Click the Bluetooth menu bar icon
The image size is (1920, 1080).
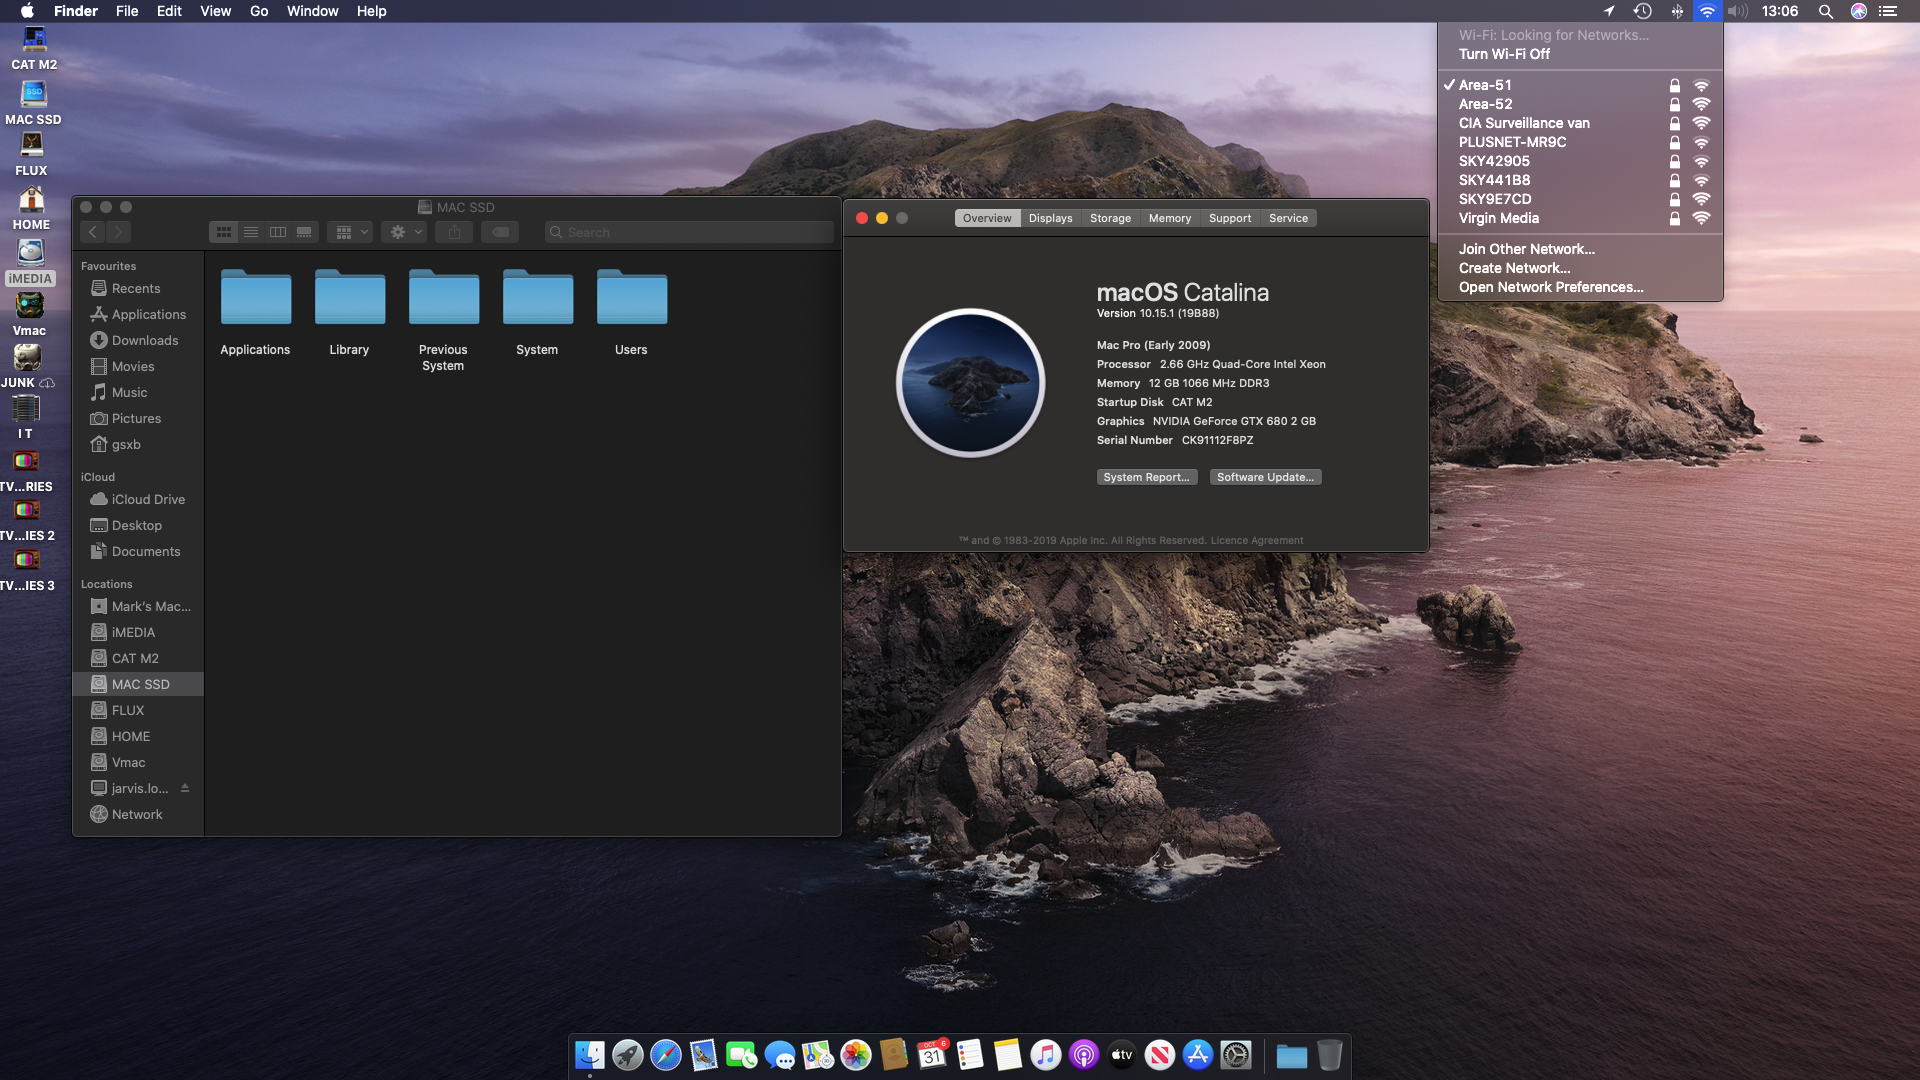pyautogui.click(x=1677, y=11)
